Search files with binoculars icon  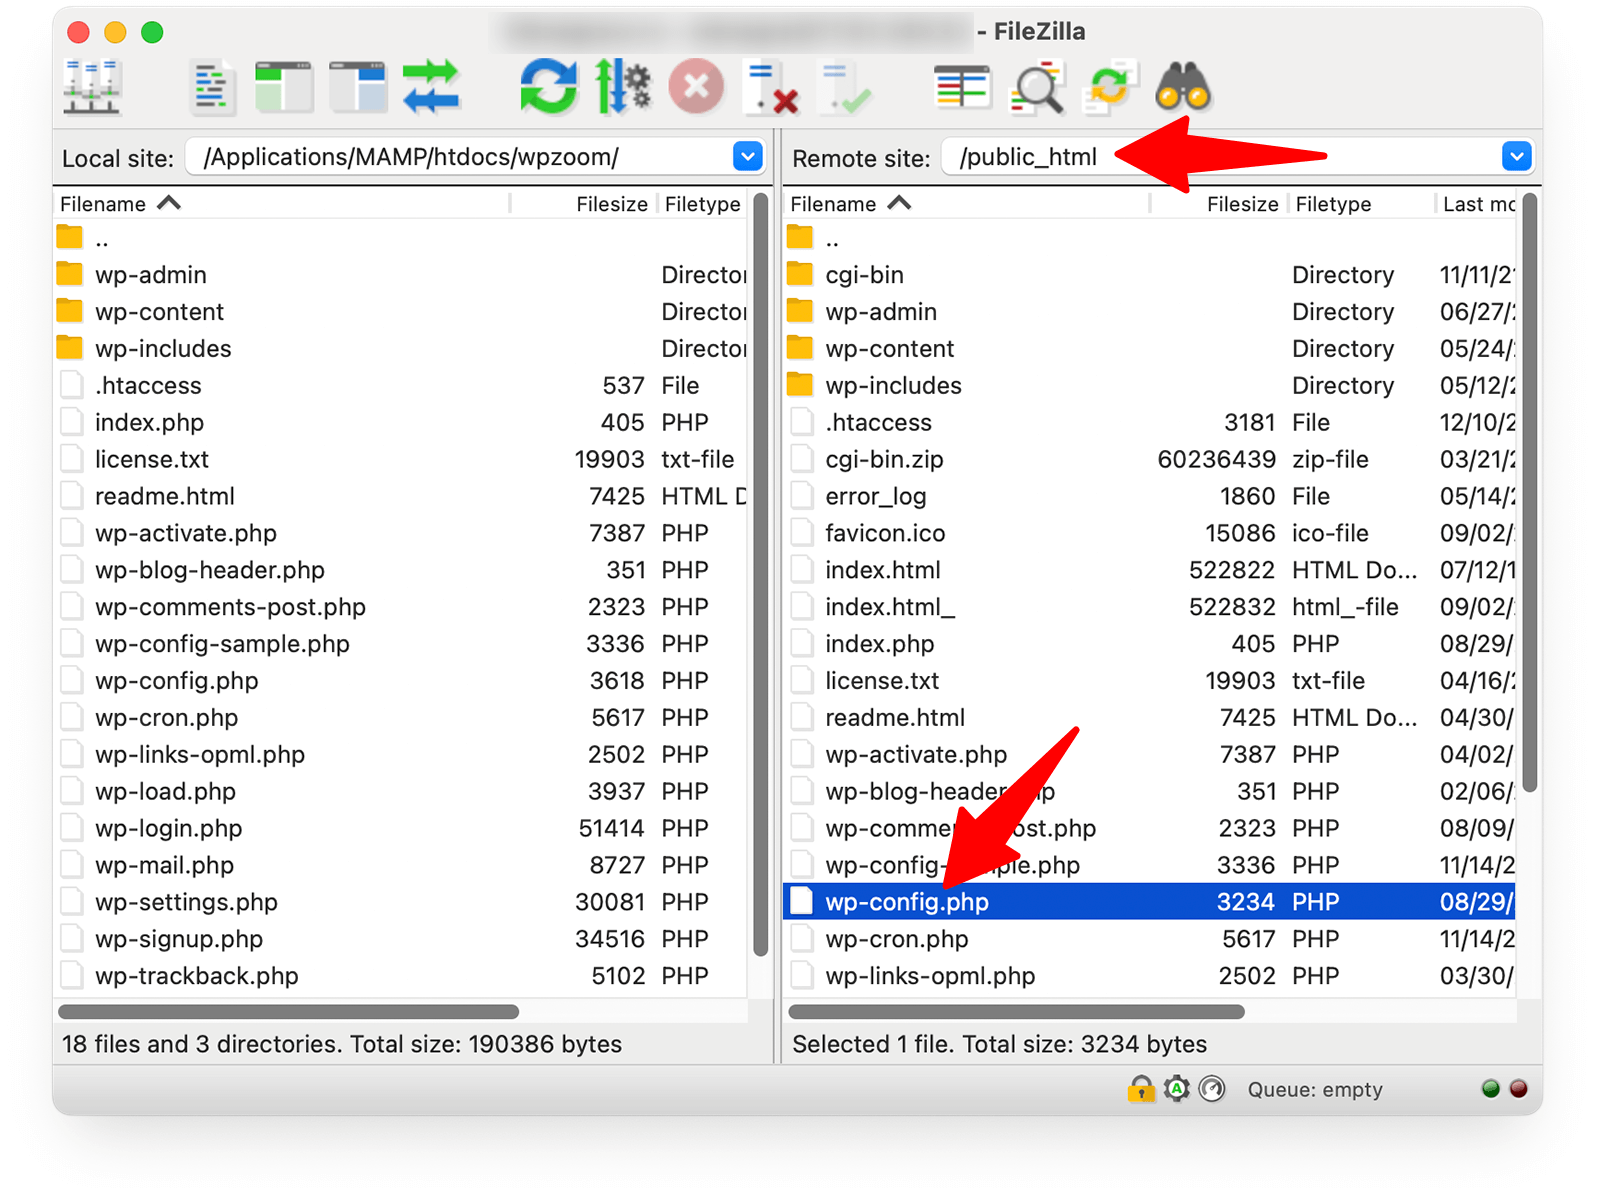[1183, 87]
